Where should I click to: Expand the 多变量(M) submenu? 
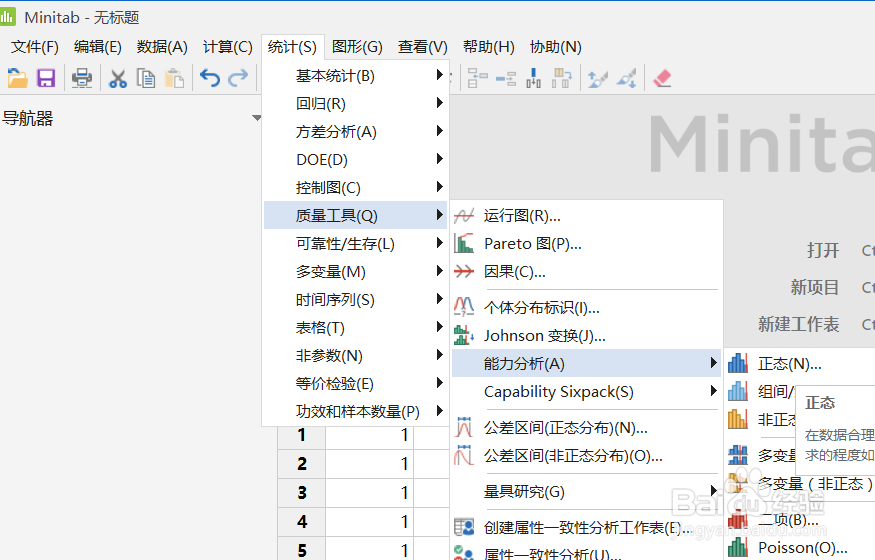[x=355, y=272]
